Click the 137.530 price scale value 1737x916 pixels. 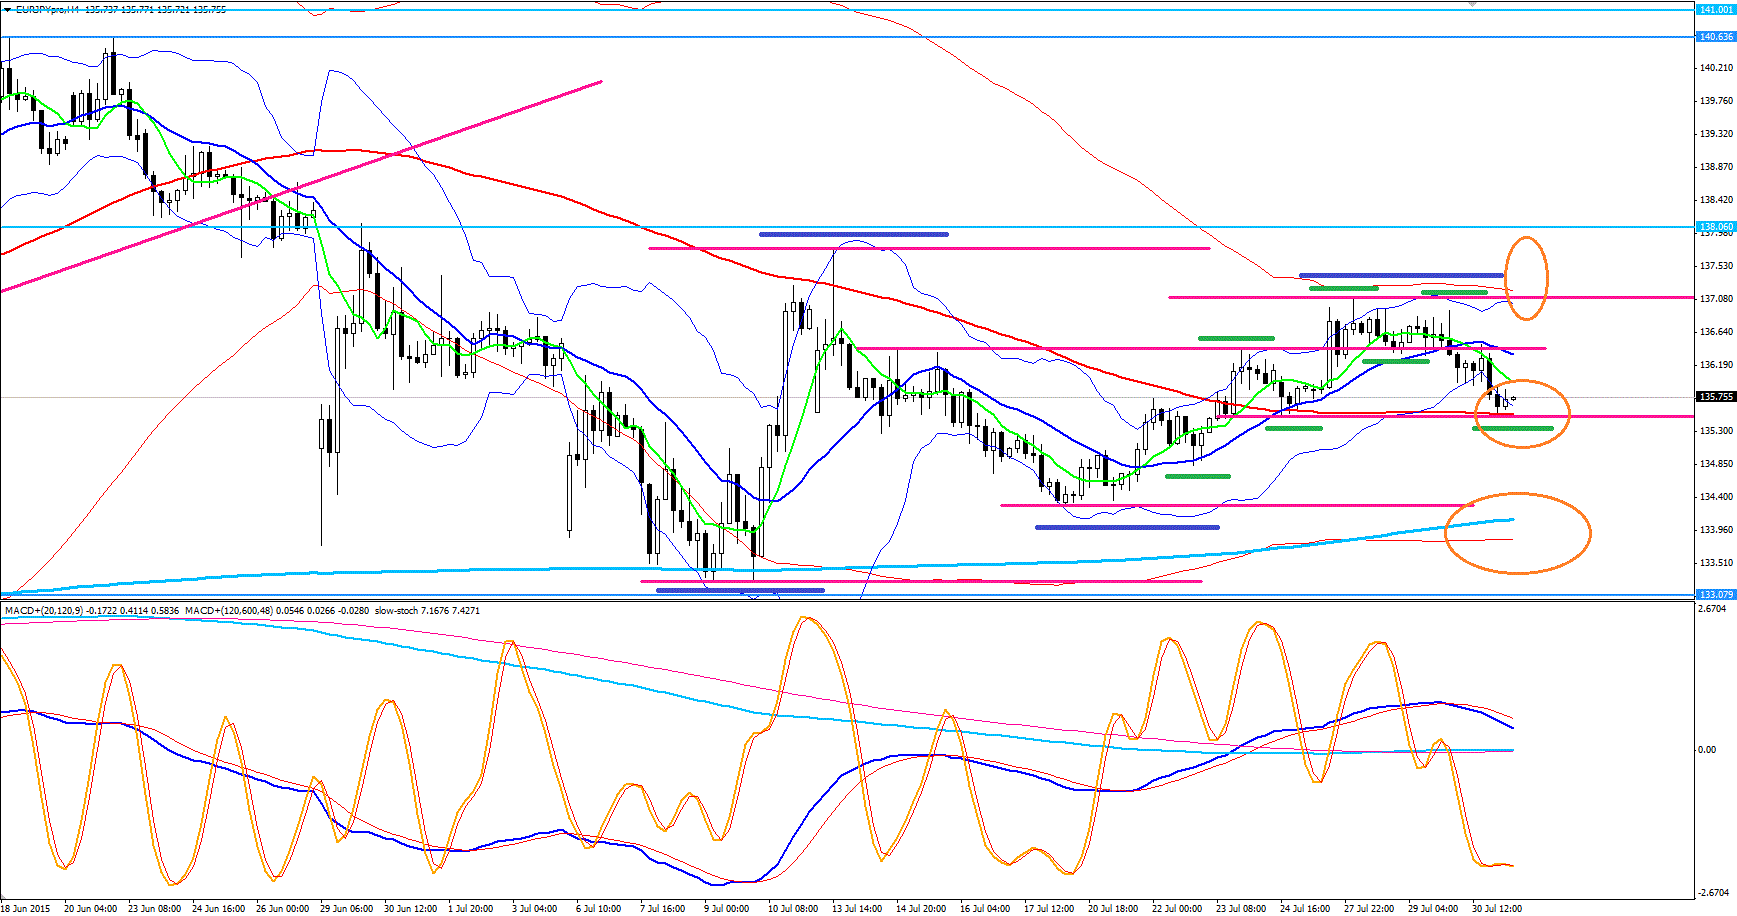click(1716, 266)
